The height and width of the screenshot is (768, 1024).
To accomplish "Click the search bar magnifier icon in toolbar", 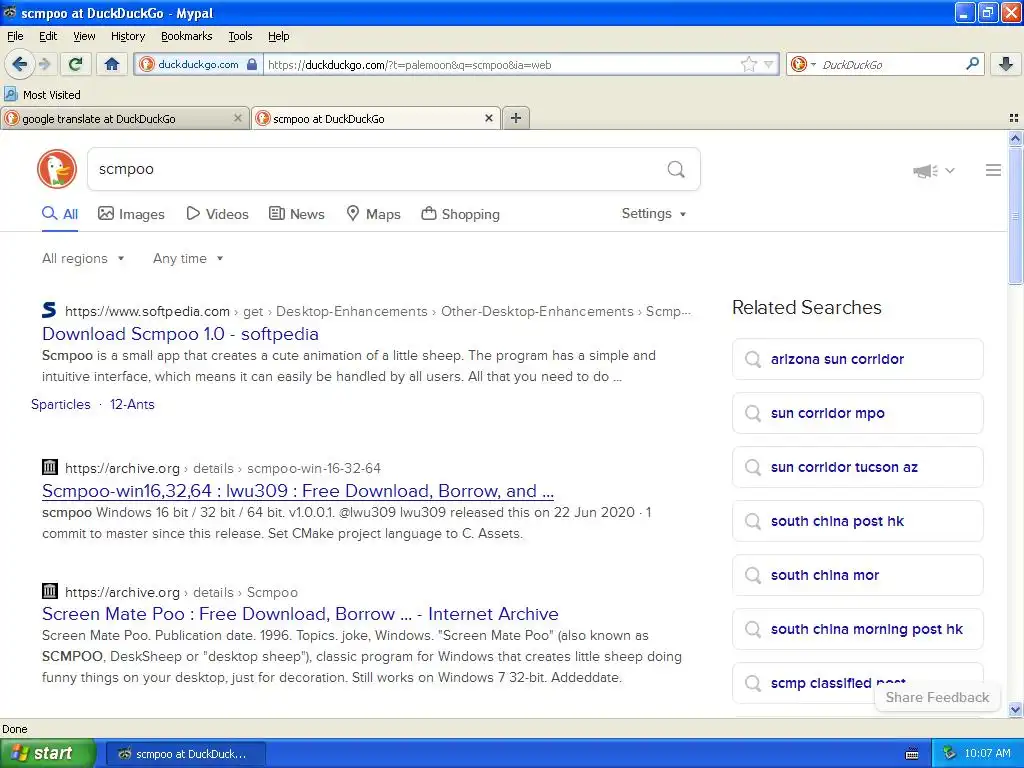I will (972, 64).
